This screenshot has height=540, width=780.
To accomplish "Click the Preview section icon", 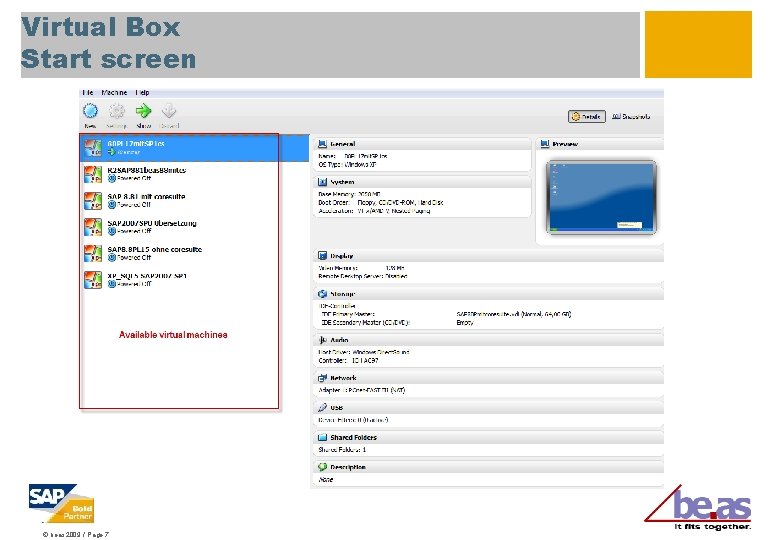I will (545, 144).
